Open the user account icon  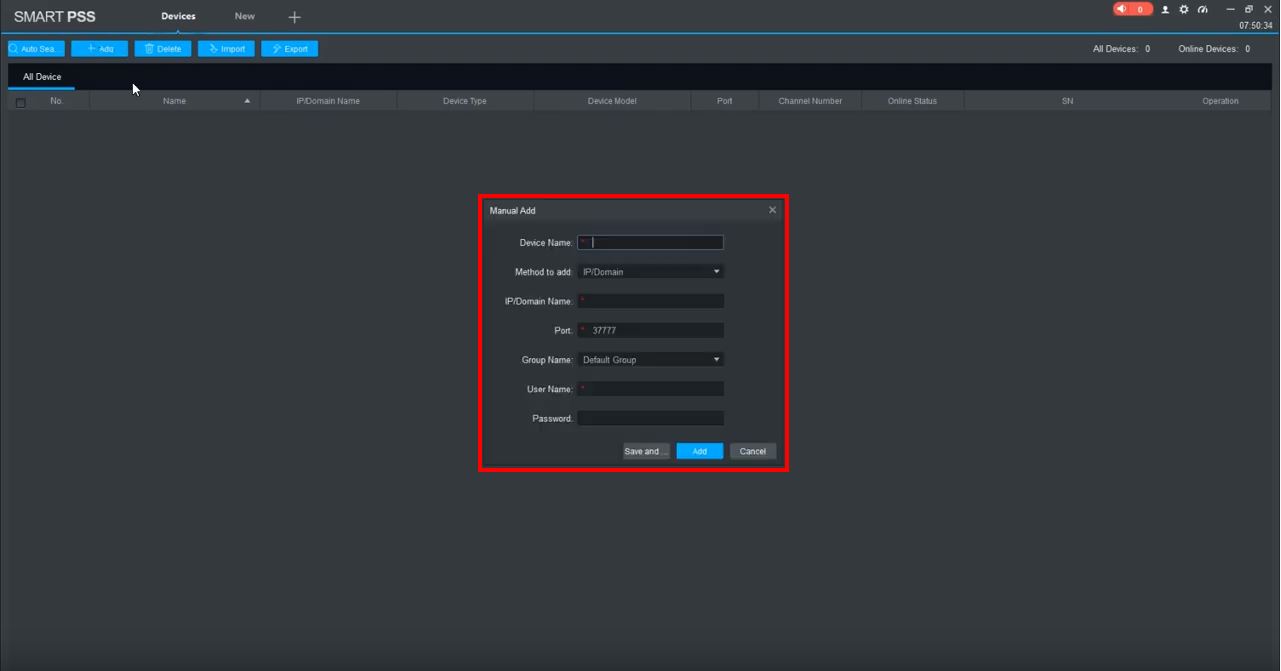[1165, 9]
